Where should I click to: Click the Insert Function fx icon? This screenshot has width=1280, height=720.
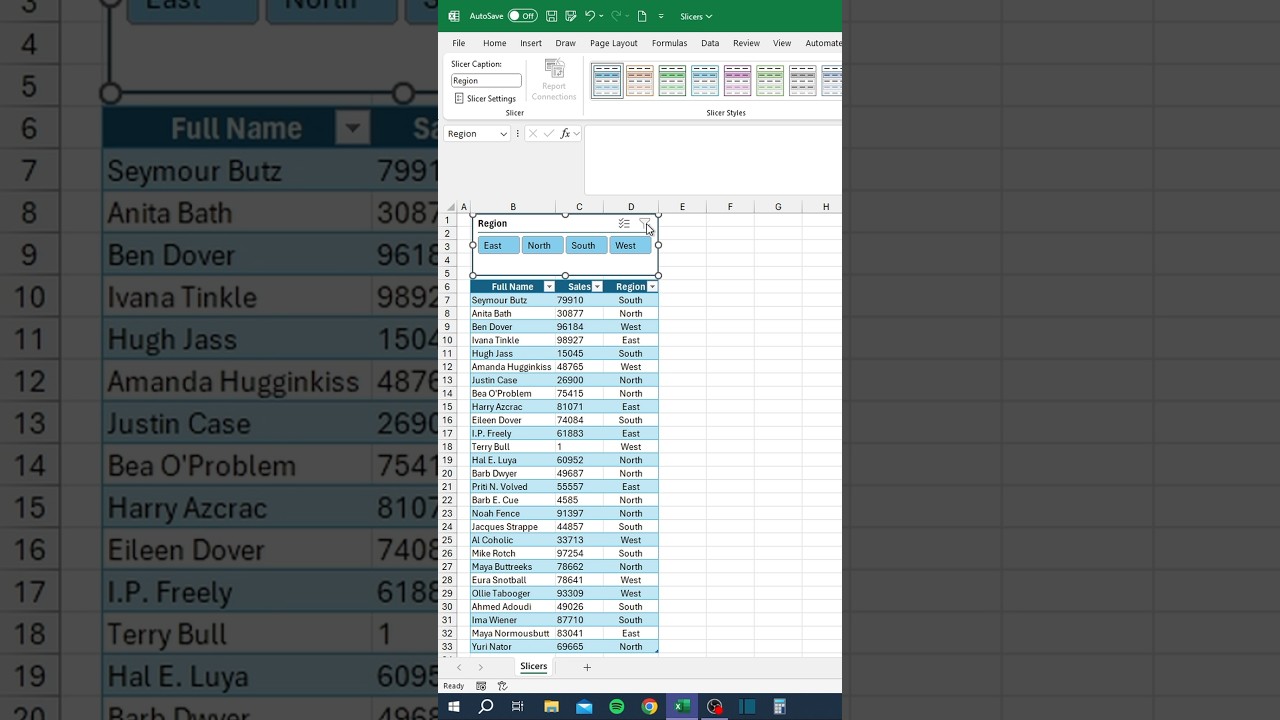coord(566,134)
